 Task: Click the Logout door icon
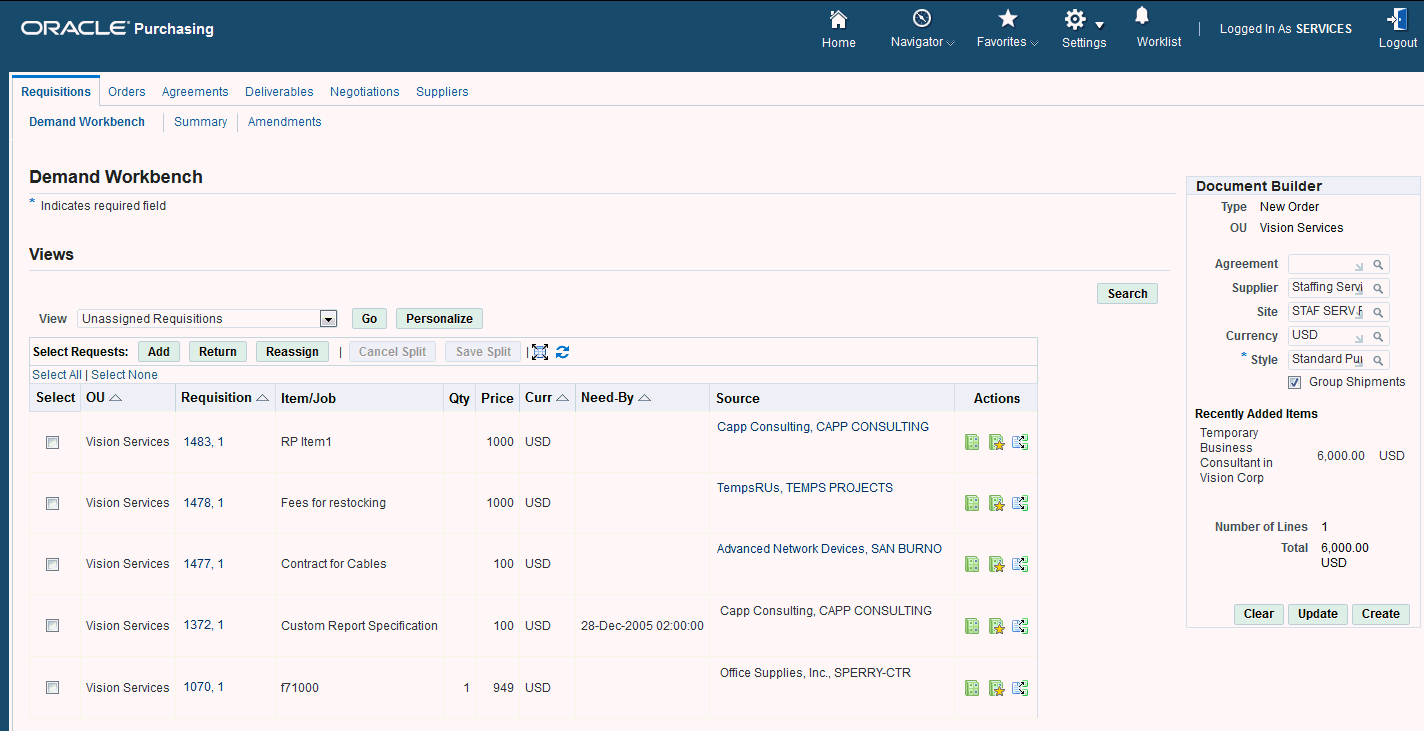point(1397,19)
